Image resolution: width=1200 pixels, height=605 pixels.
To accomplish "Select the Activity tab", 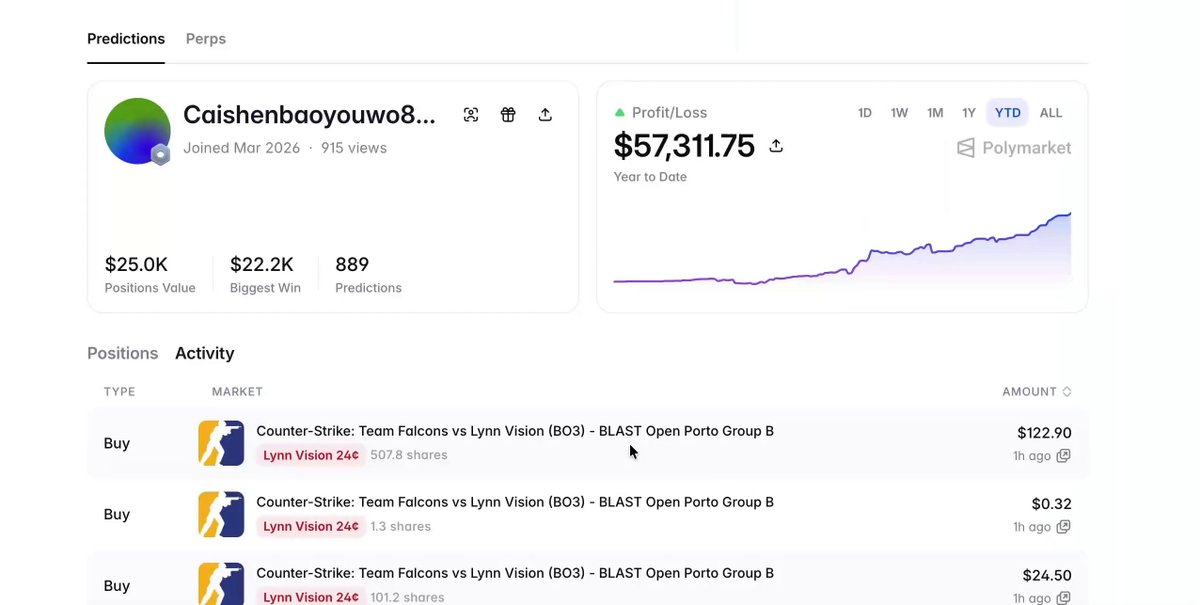I will click(x=205, y=353).
